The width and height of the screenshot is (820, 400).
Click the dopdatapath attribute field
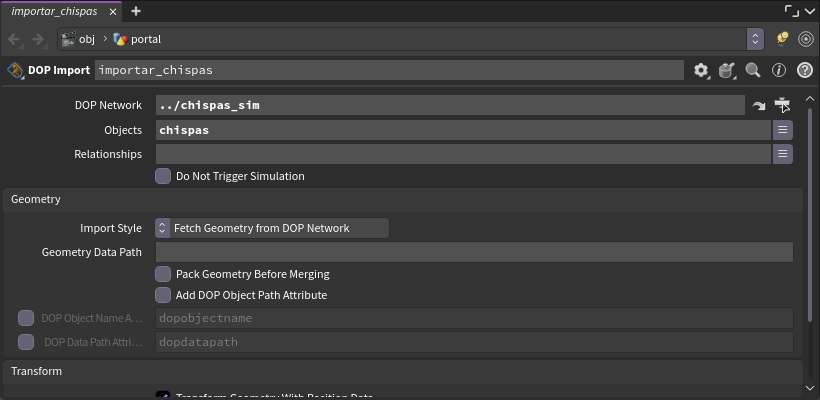click(x=474, y=342)
